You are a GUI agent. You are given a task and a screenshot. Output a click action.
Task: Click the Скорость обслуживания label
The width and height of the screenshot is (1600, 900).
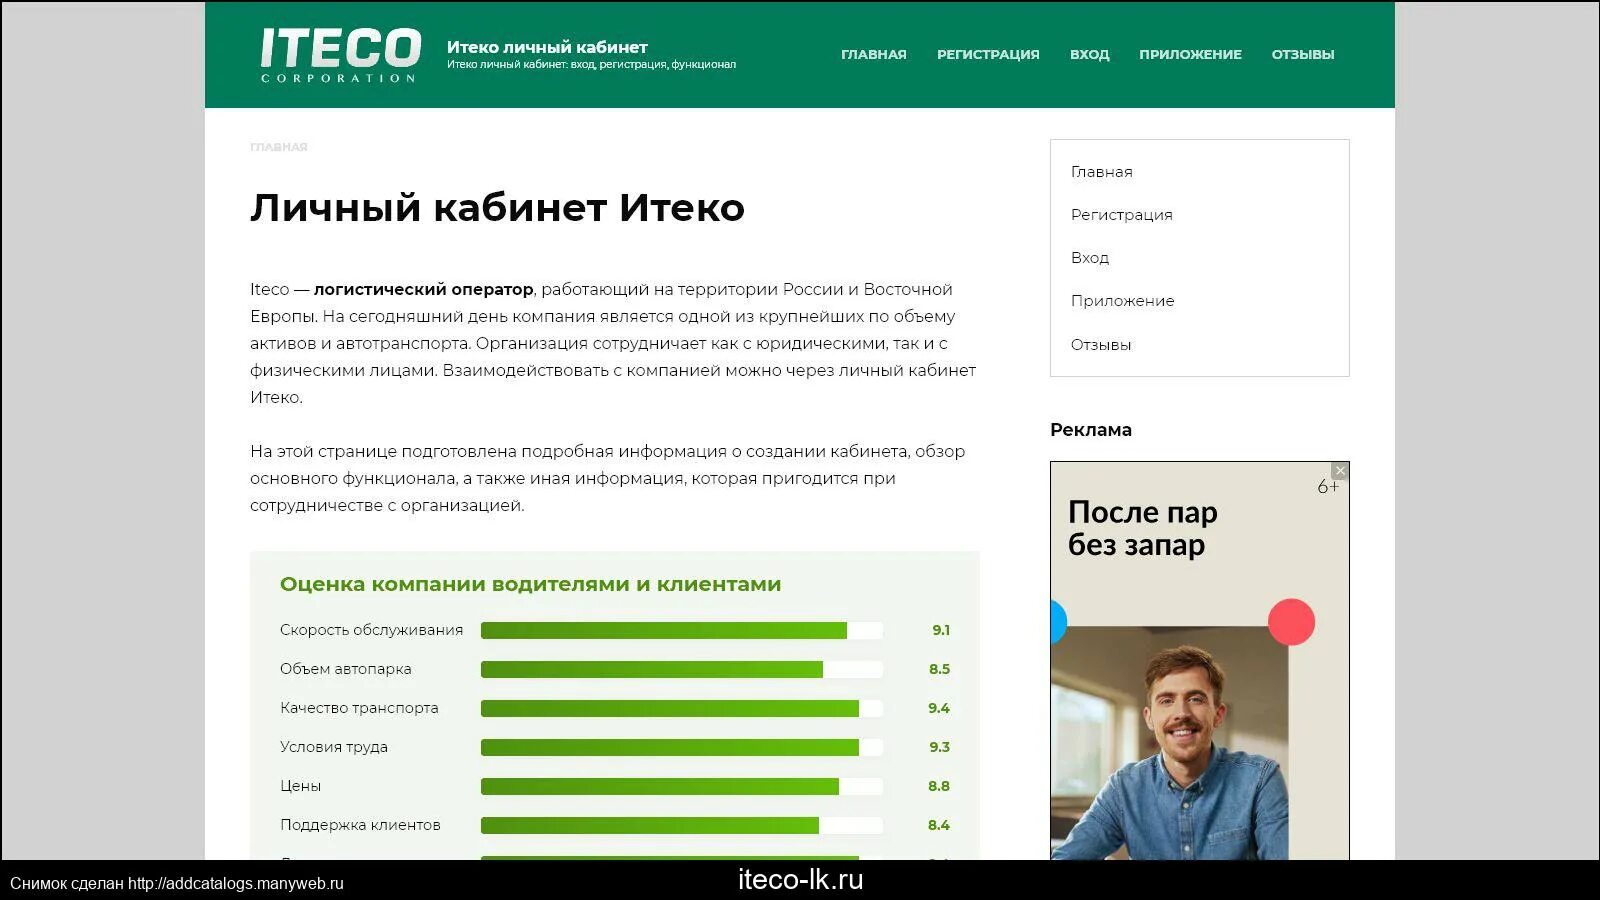[371, 630]
